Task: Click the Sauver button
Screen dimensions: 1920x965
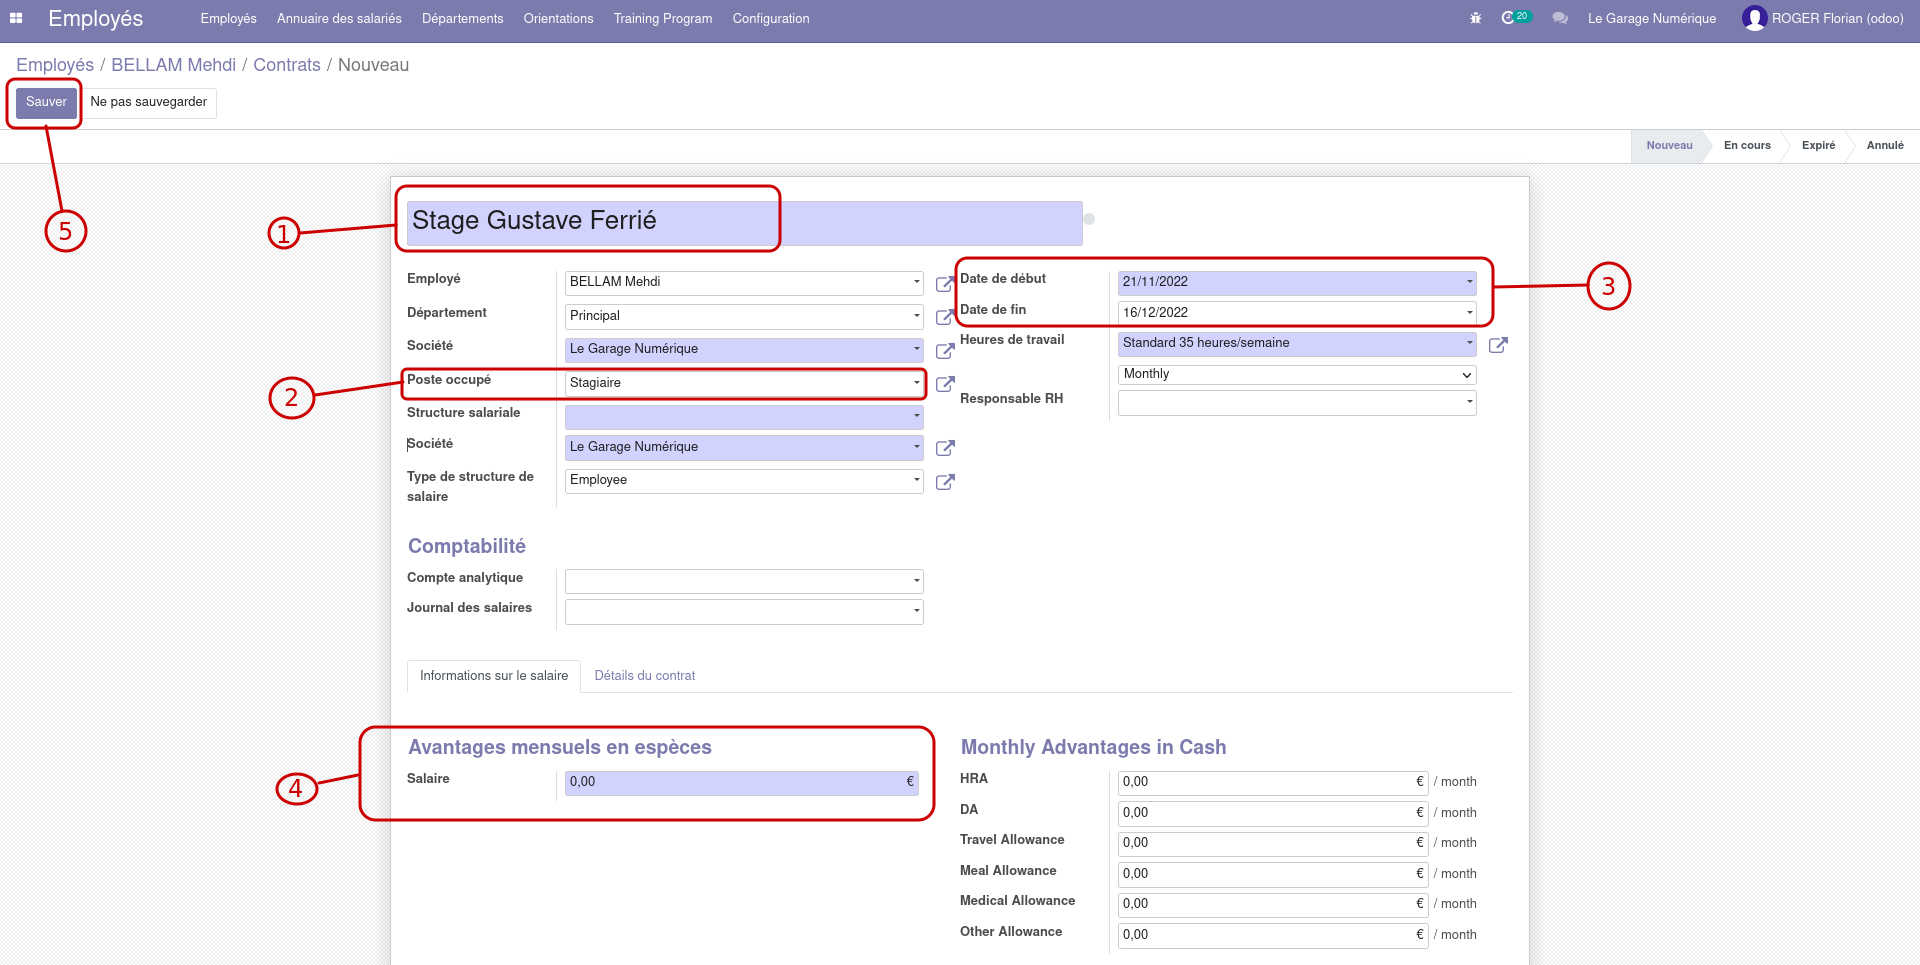Action: coord(46,102)
